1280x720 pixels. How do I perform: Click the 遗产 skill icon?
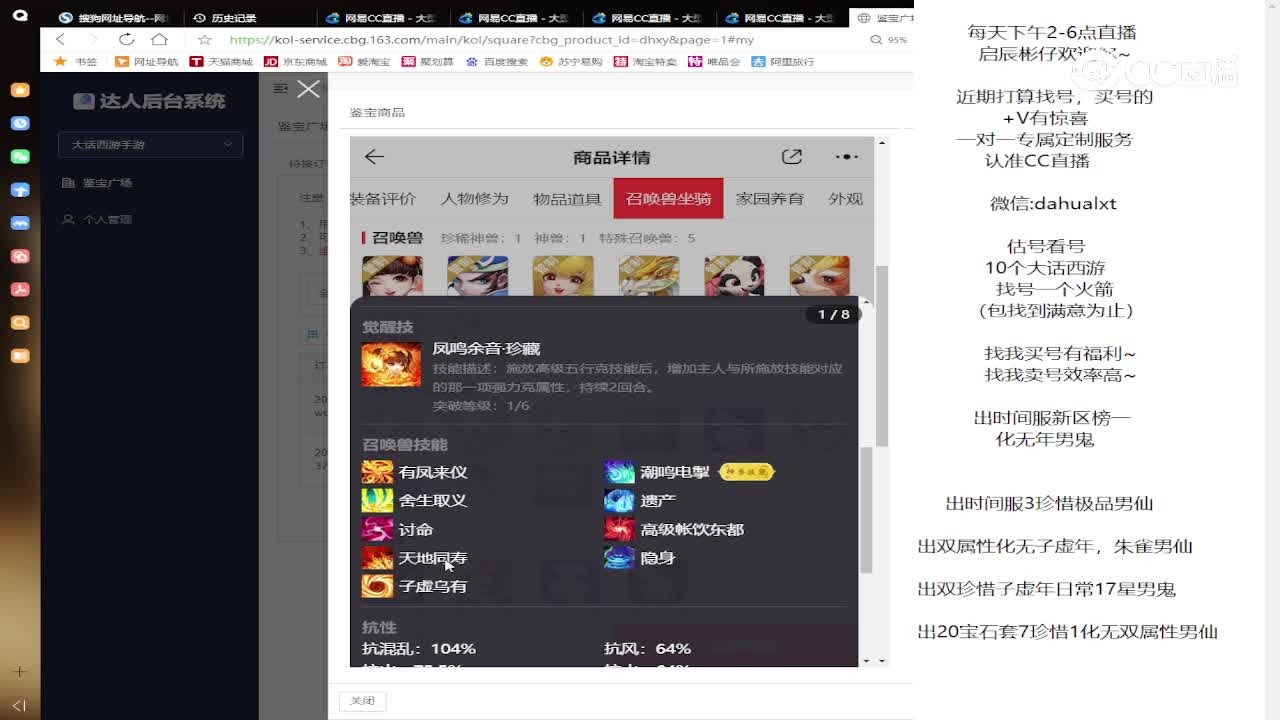click(x=619, y=500)
